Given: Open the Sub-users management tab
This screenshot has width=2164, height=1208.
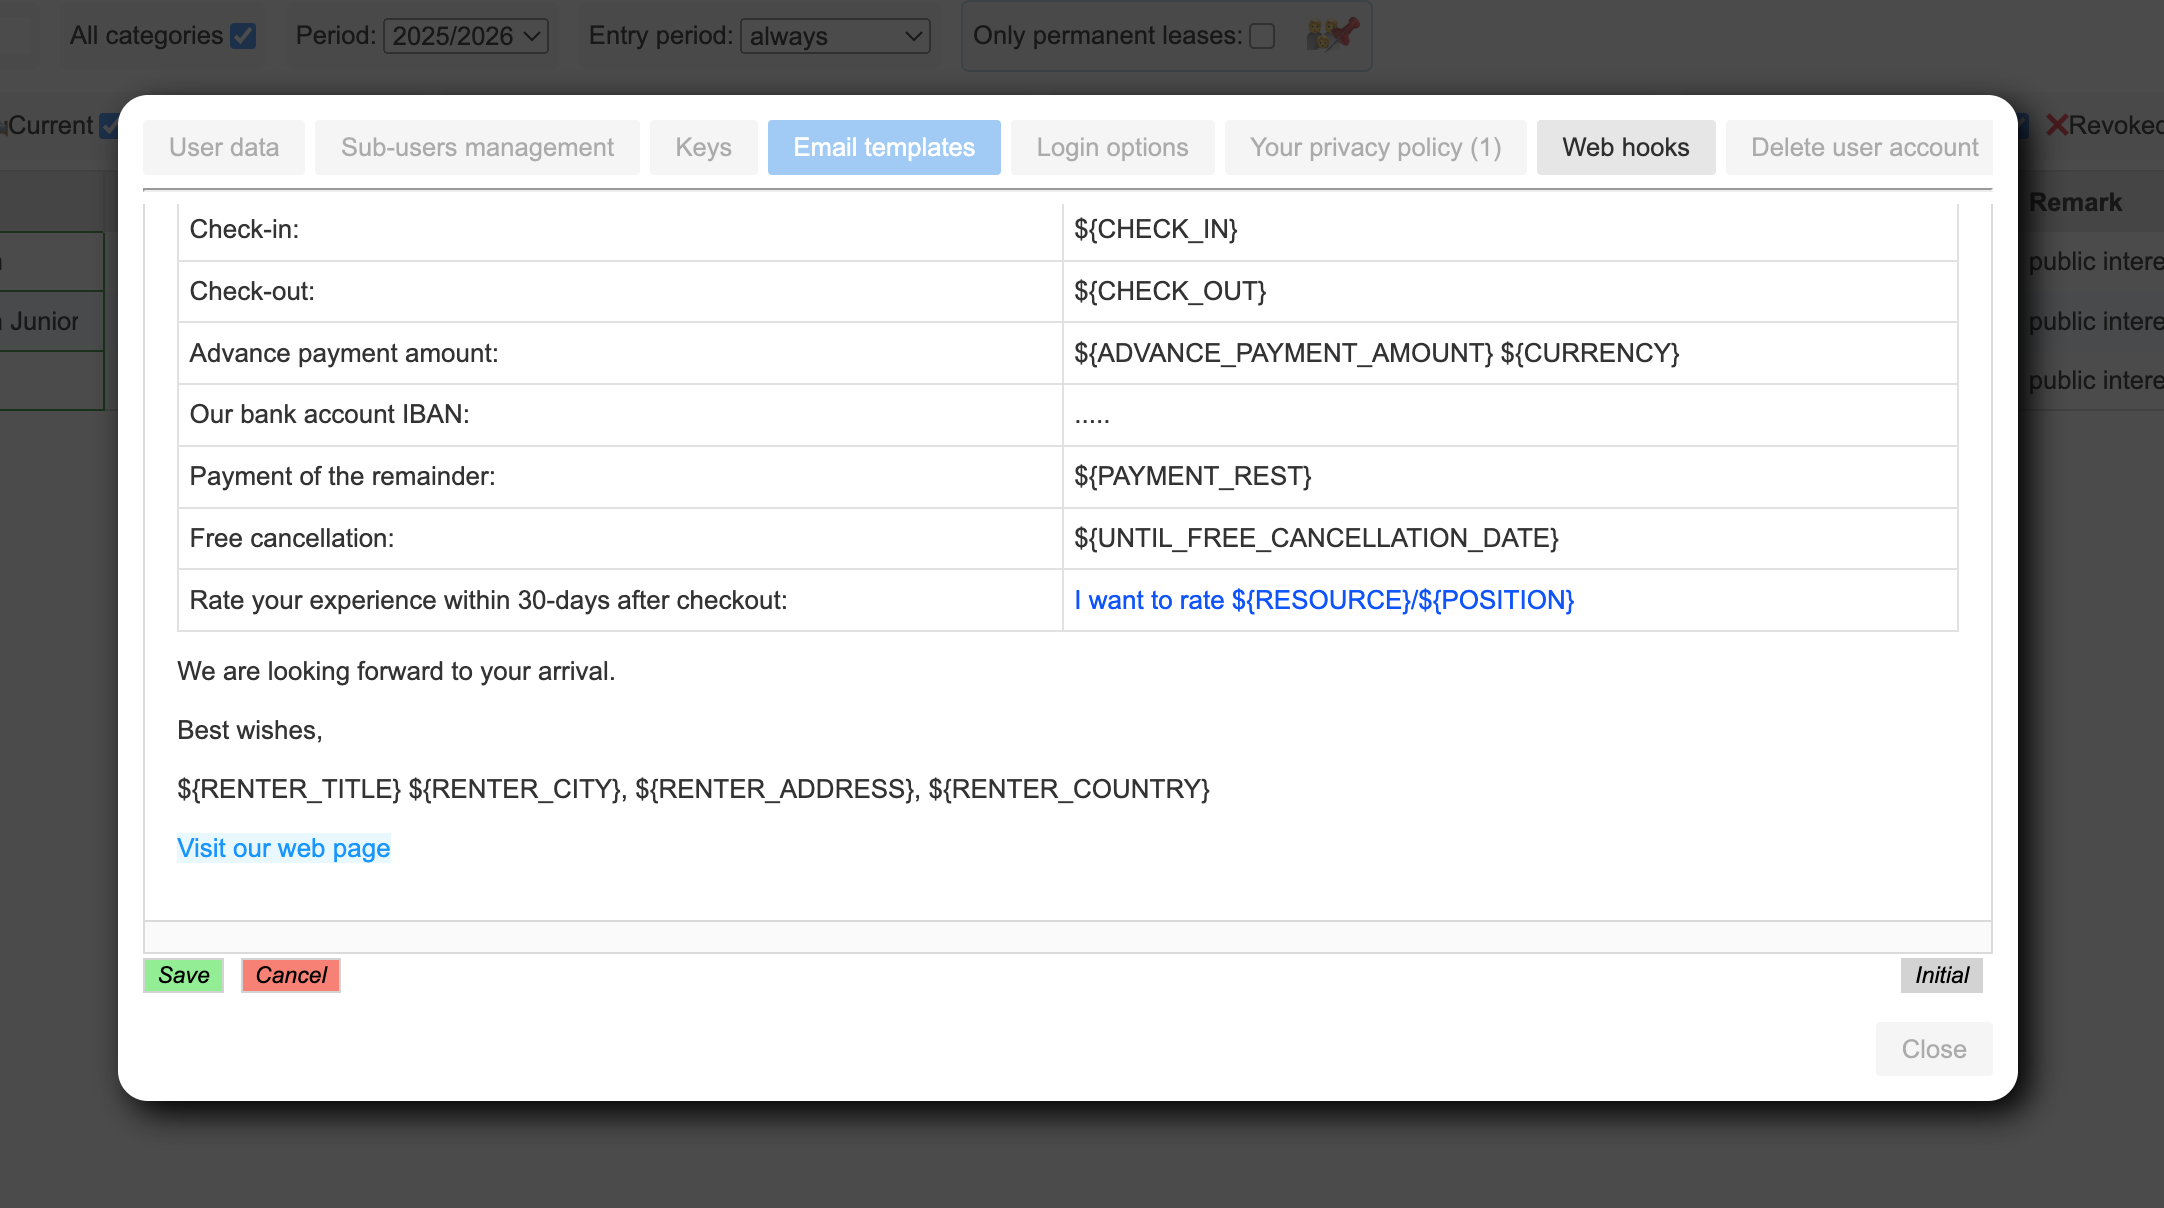Looking at the screenshot, I should click(477, 147).
